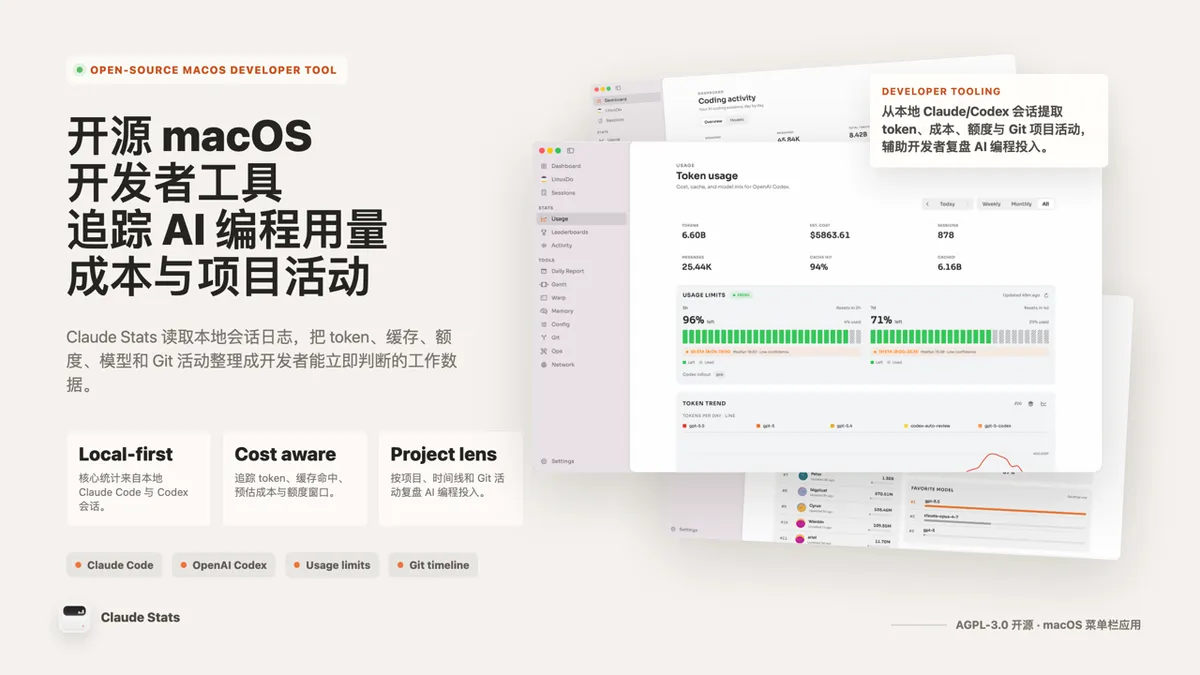
Task: Click the OpenAI Codex chip
Action: tap(224, 565)
